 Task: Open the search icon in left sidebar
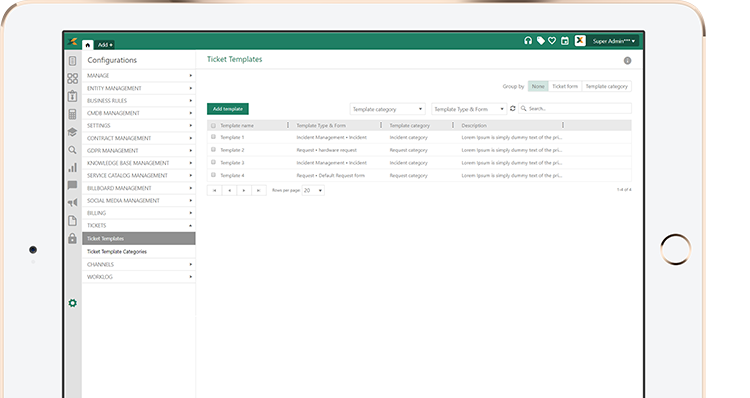[x=72, y=150]
